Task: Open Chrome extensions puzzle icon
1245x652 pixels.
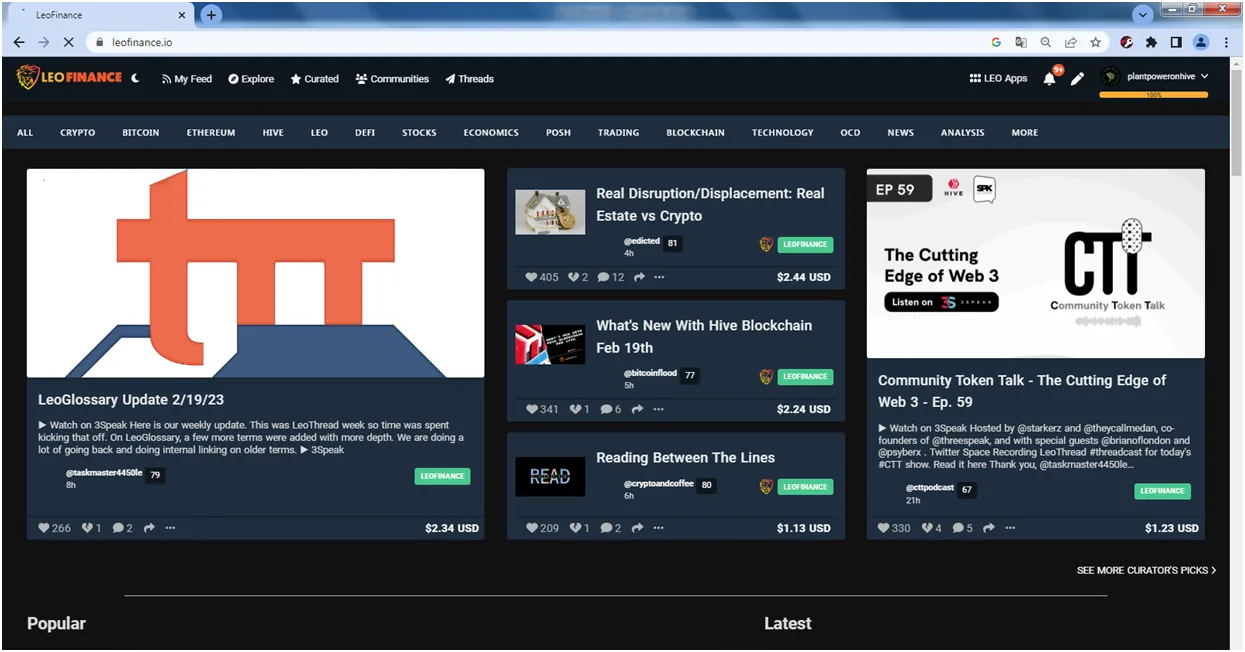Action: coord(1151,43)
